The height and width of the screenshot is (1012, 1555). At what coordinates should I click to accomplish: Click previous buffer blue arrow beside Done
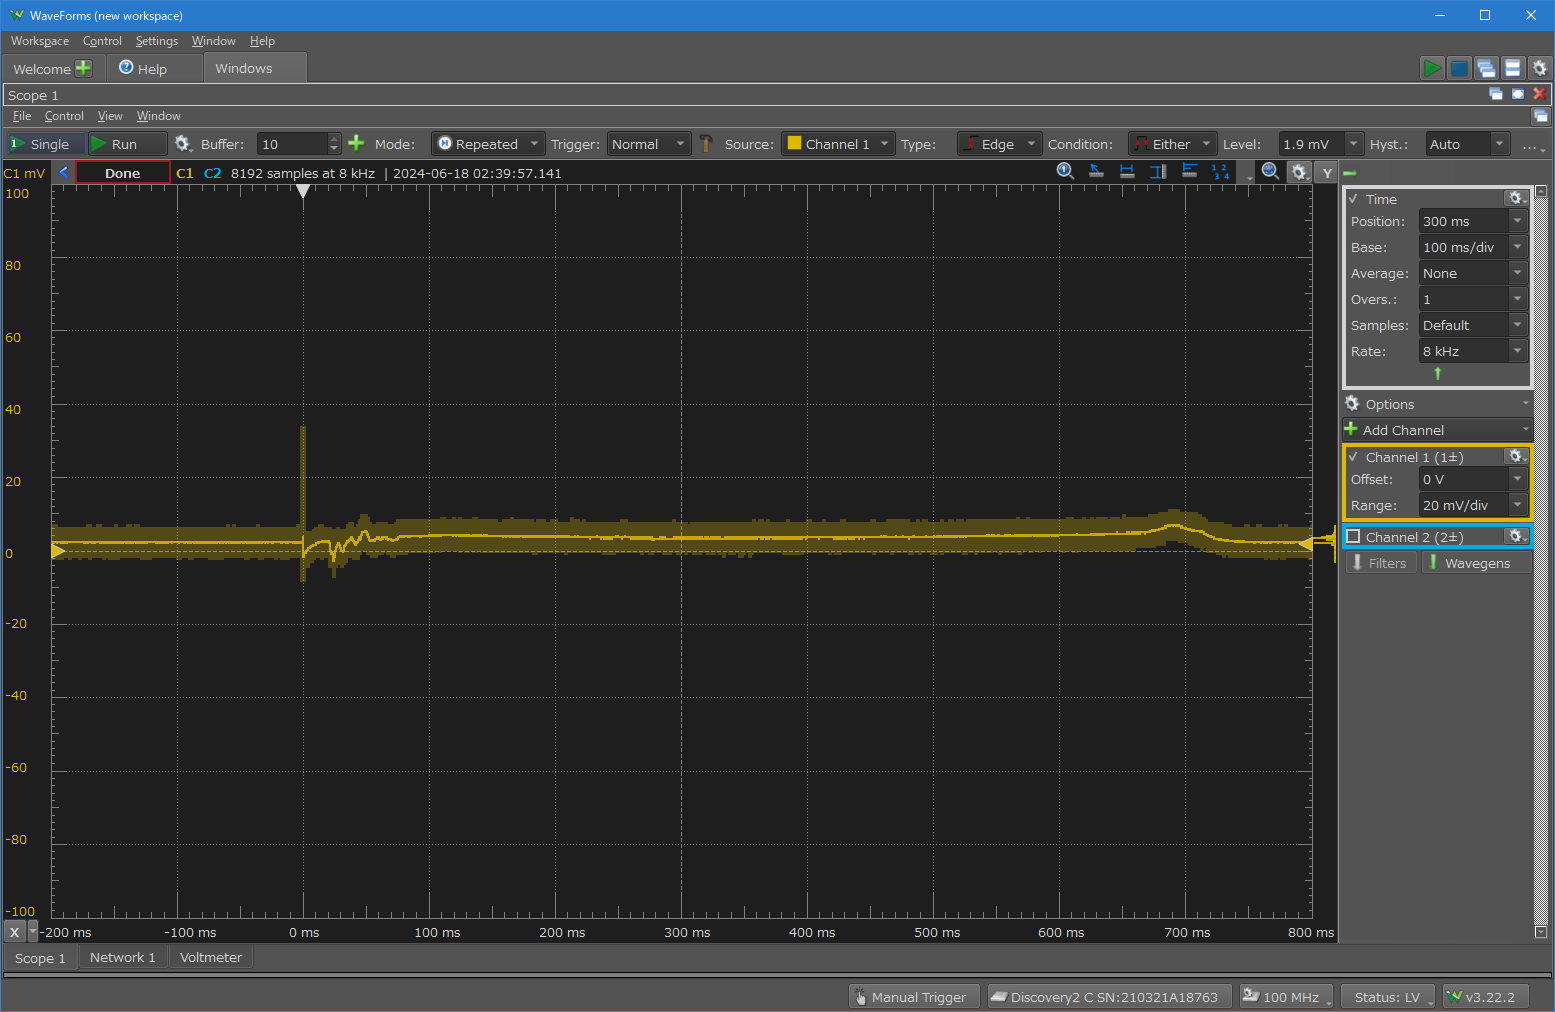pyautogui.click(x=64, y=172)
